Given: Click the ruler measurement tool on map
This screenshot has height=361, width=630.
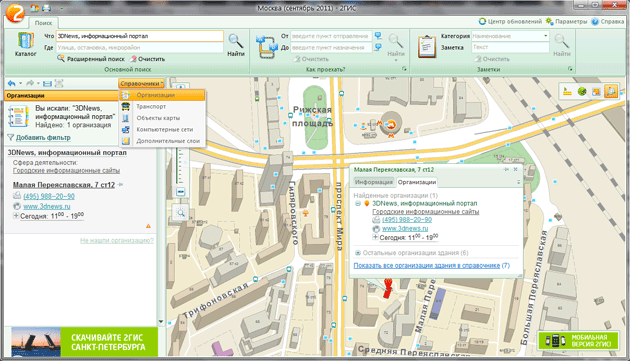Looking at the screenshot, I should (567, 92).
